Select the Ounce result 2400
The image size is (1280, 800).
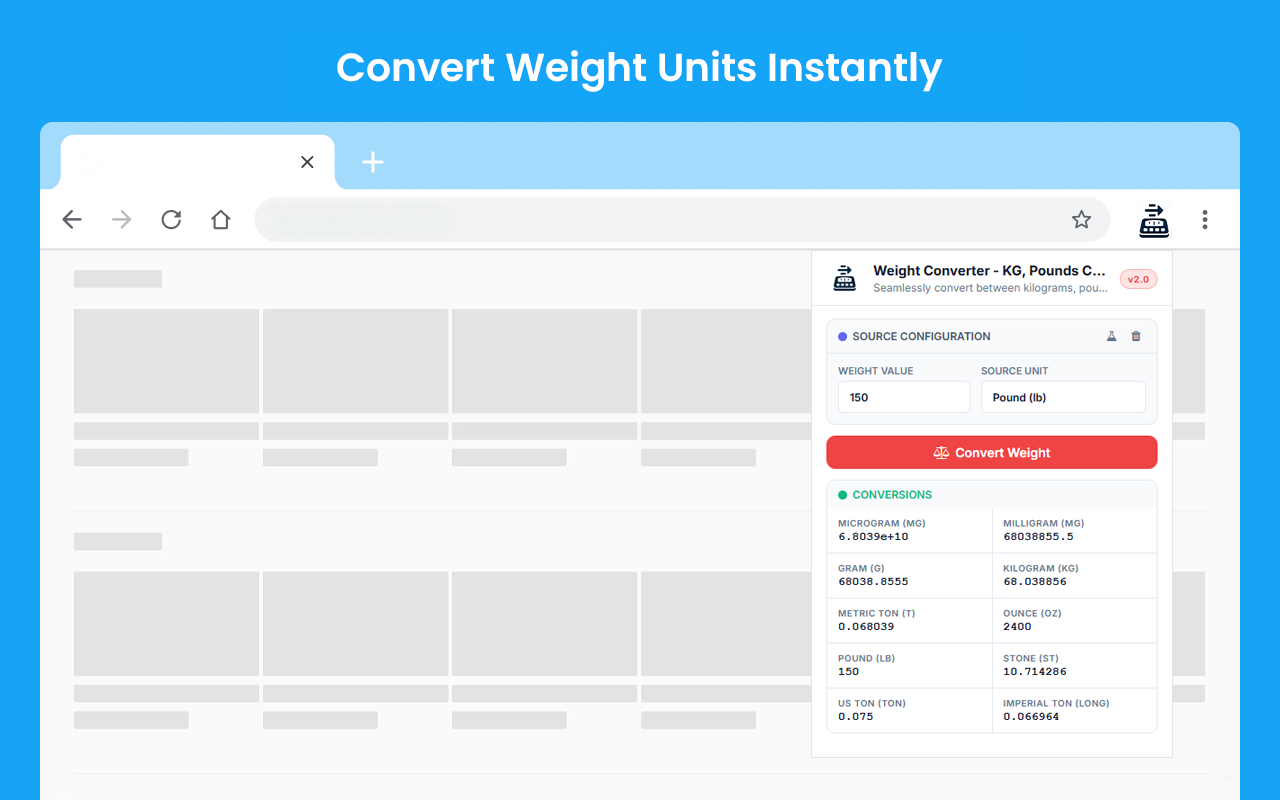(1017, 627)
